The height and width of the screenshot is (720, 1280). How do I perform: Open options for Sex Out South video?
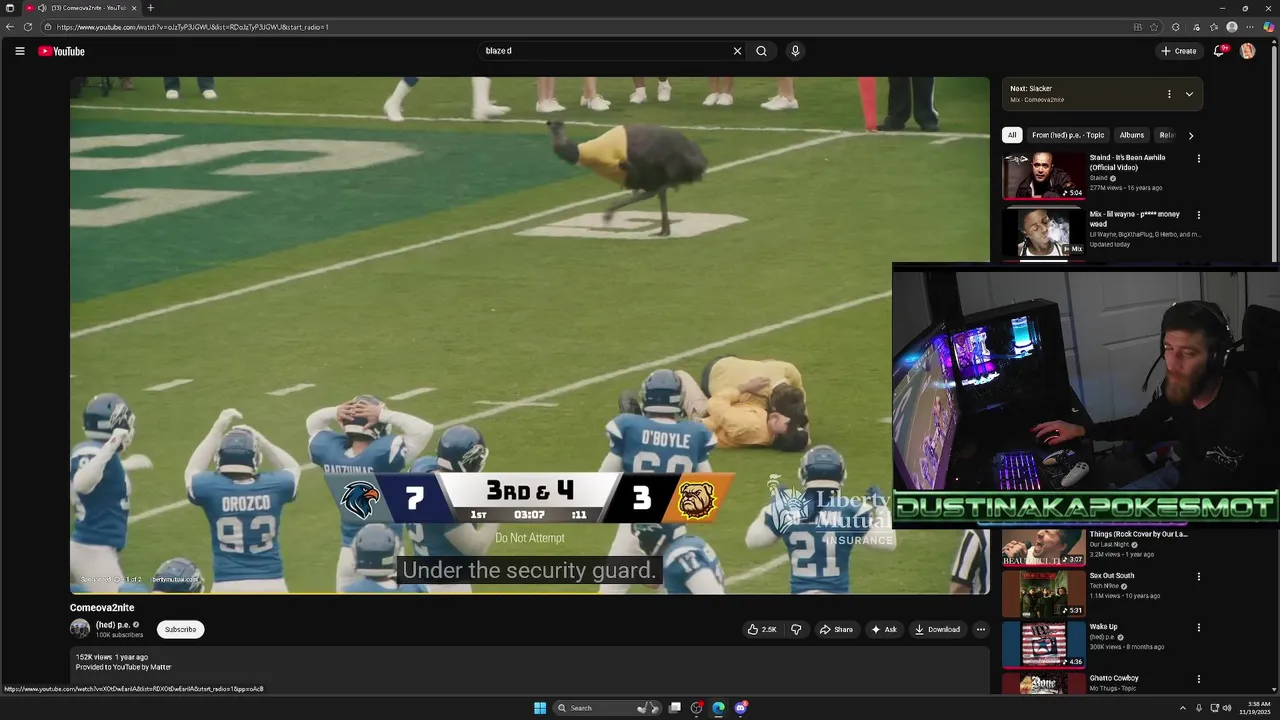pyautogui.click(x=1198, y=577)
